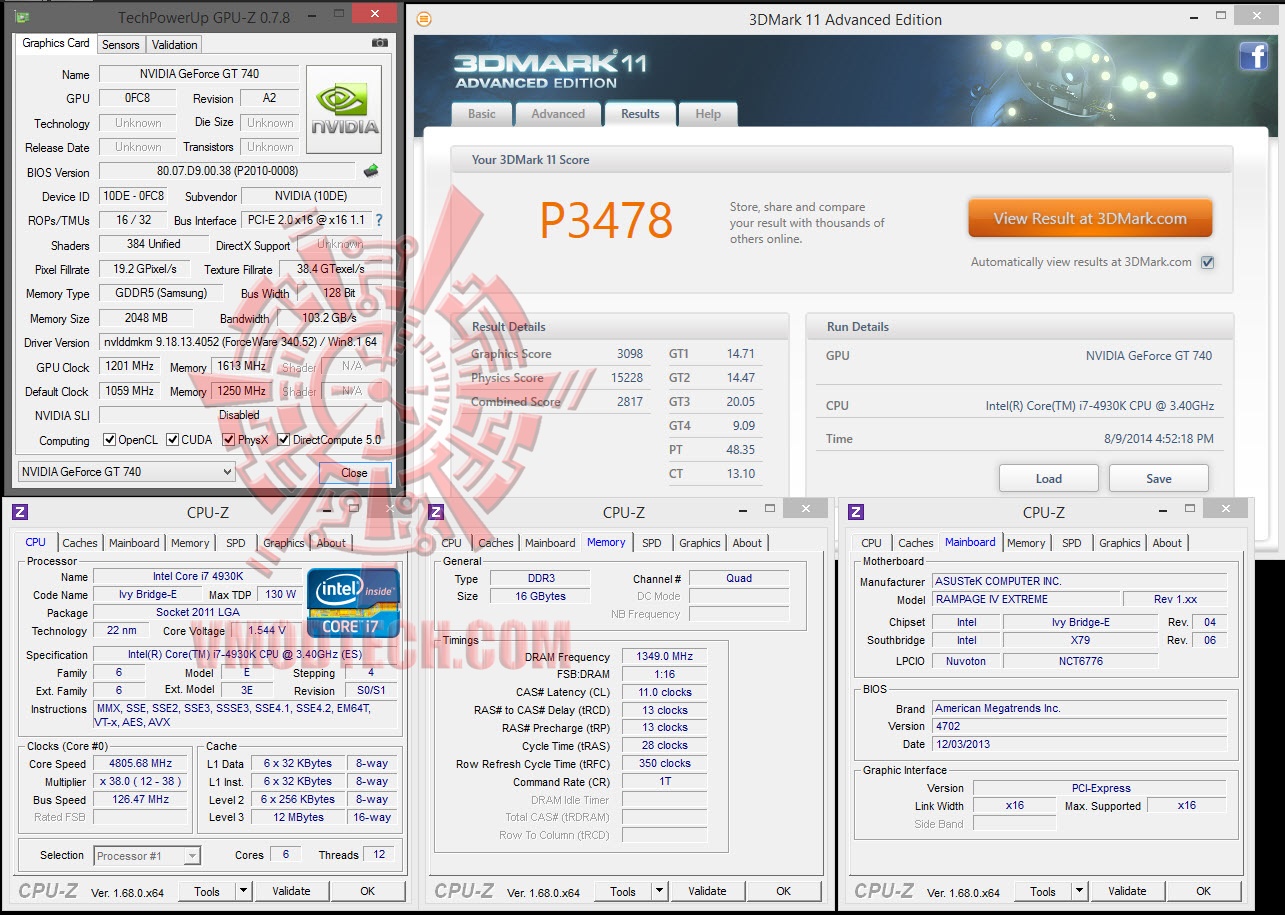
Task: Click the Driver Version field in GPU-Z
Action: pyautogui.click(x=240, y=342)
